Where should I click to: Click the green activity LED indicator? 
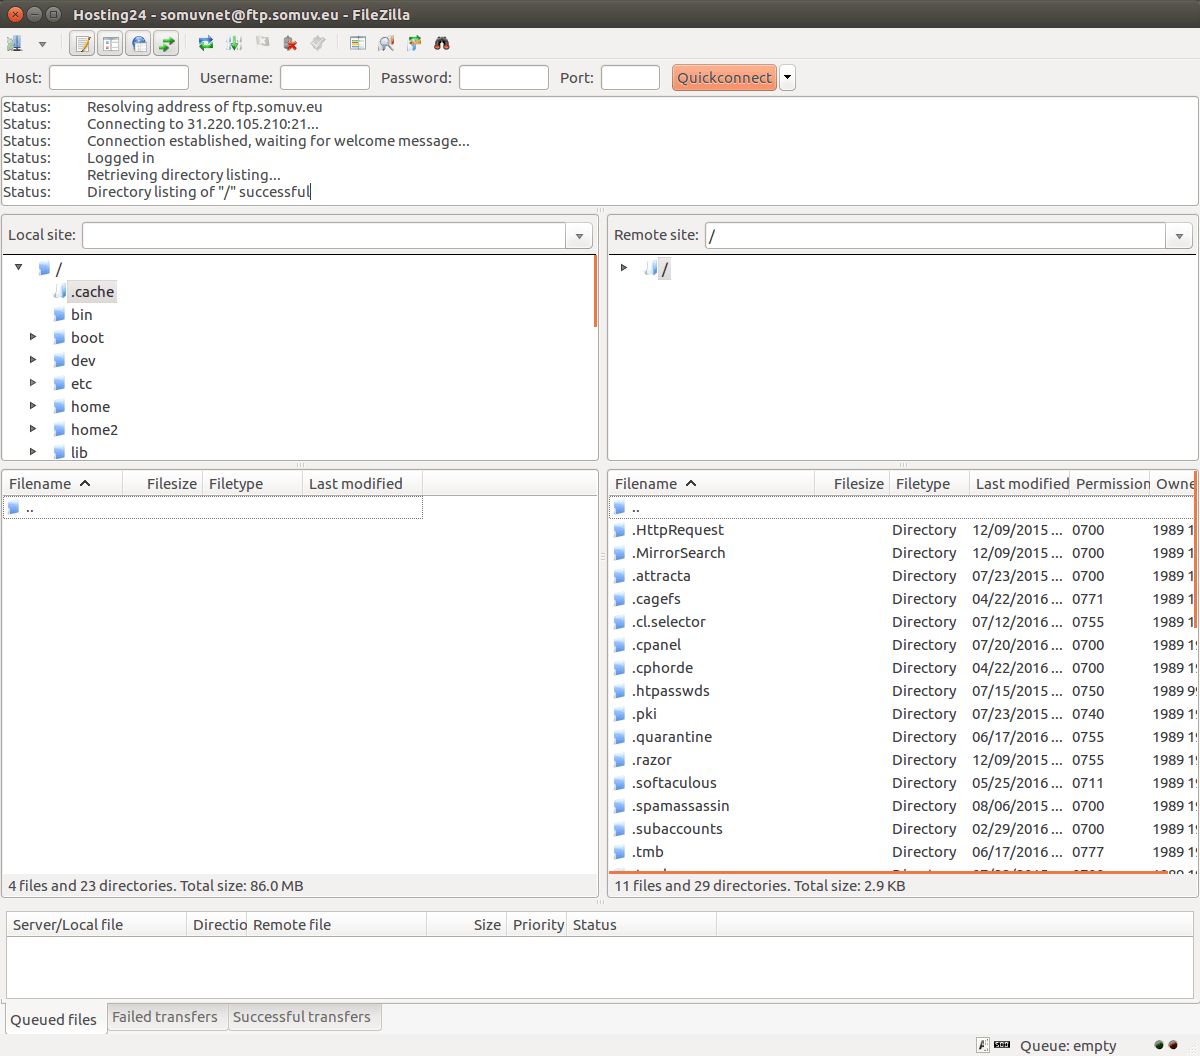click(x=1159, y=1045)
